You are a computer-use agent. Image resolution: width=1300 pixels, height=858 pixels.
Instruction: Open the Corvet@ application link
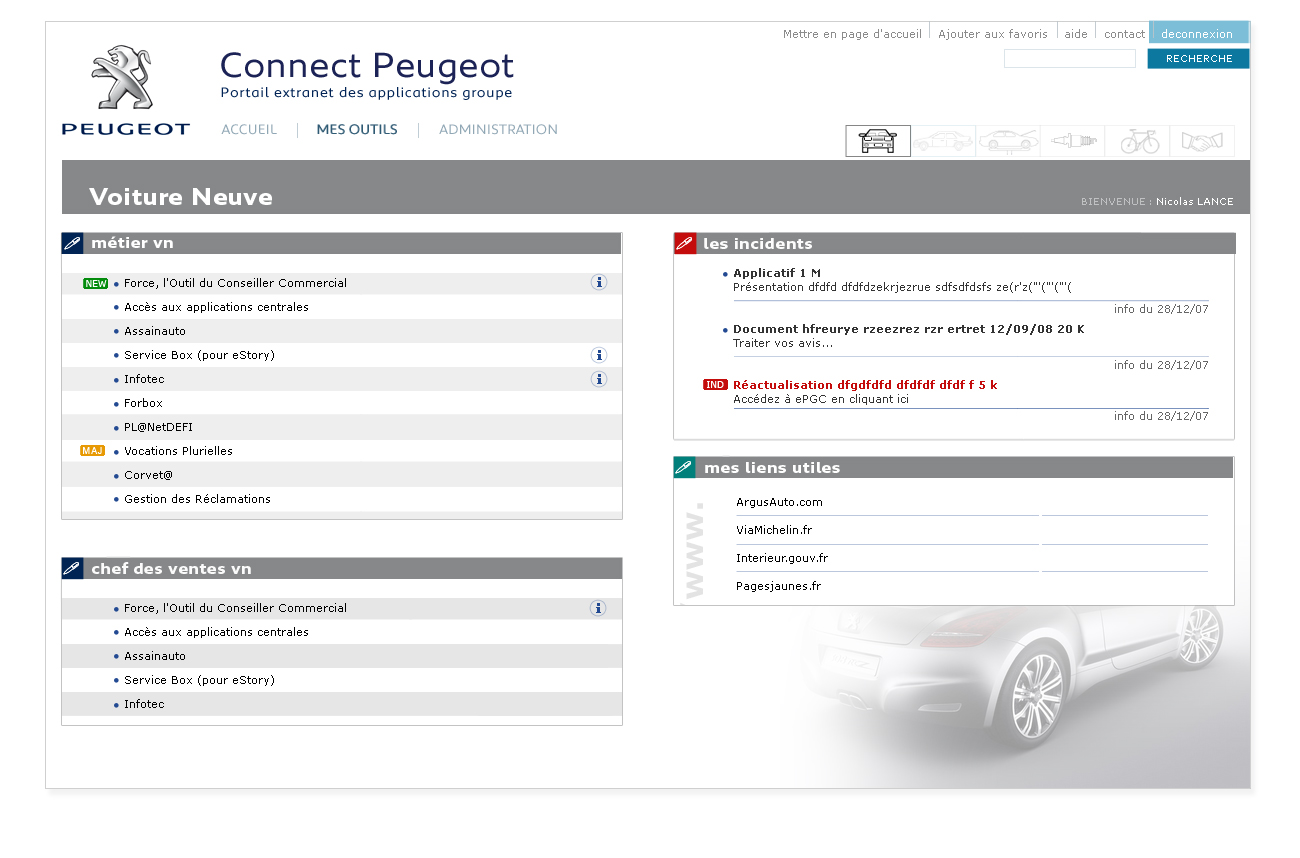coord(148,475)
